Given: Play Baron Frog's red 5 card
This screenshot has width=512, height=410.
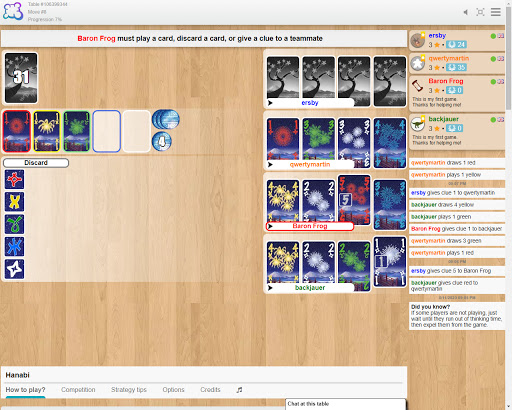Looking at the screenshot, I should point(354,200).
